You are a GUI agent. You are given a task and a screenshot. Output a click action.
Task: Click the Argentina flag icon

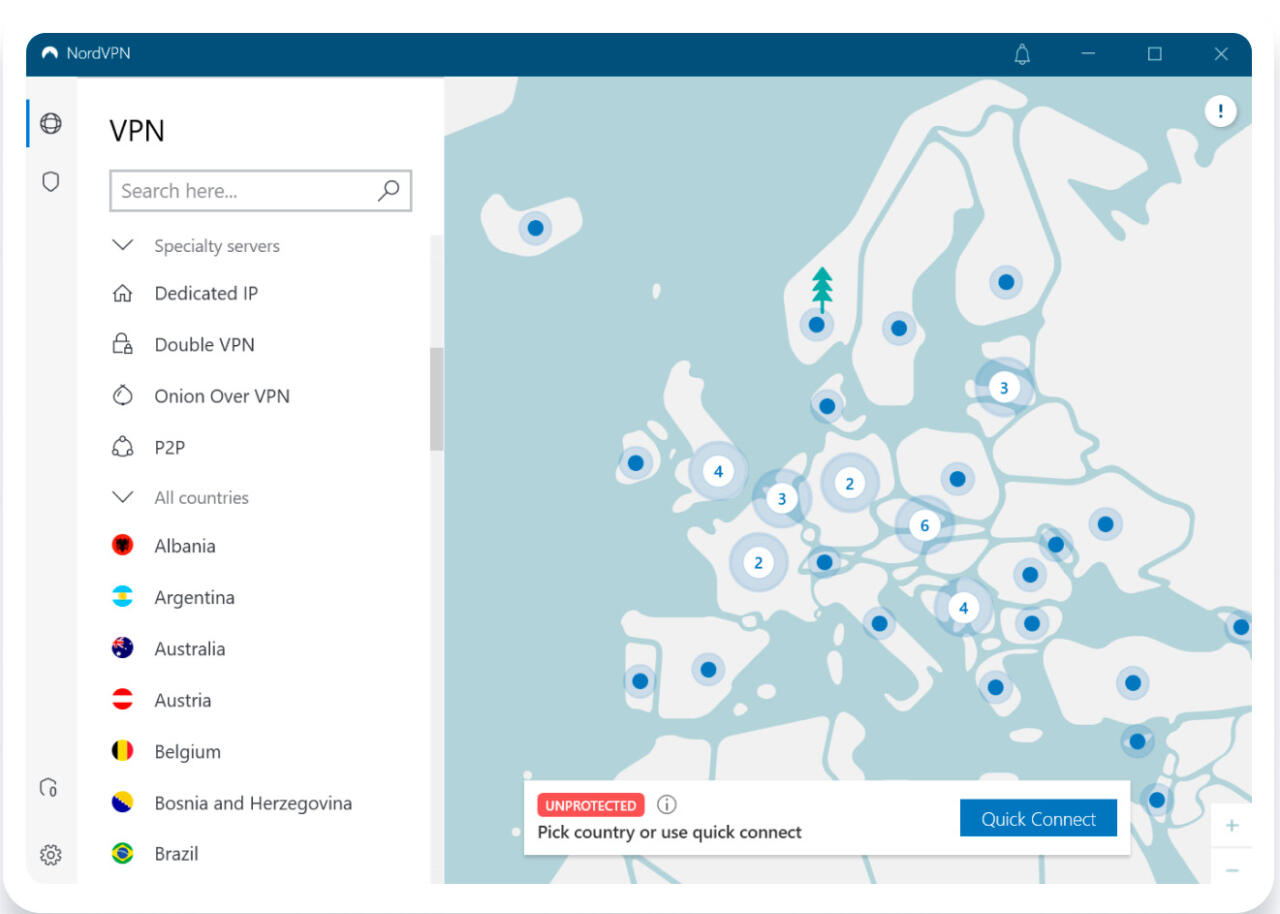click(122, 597)
